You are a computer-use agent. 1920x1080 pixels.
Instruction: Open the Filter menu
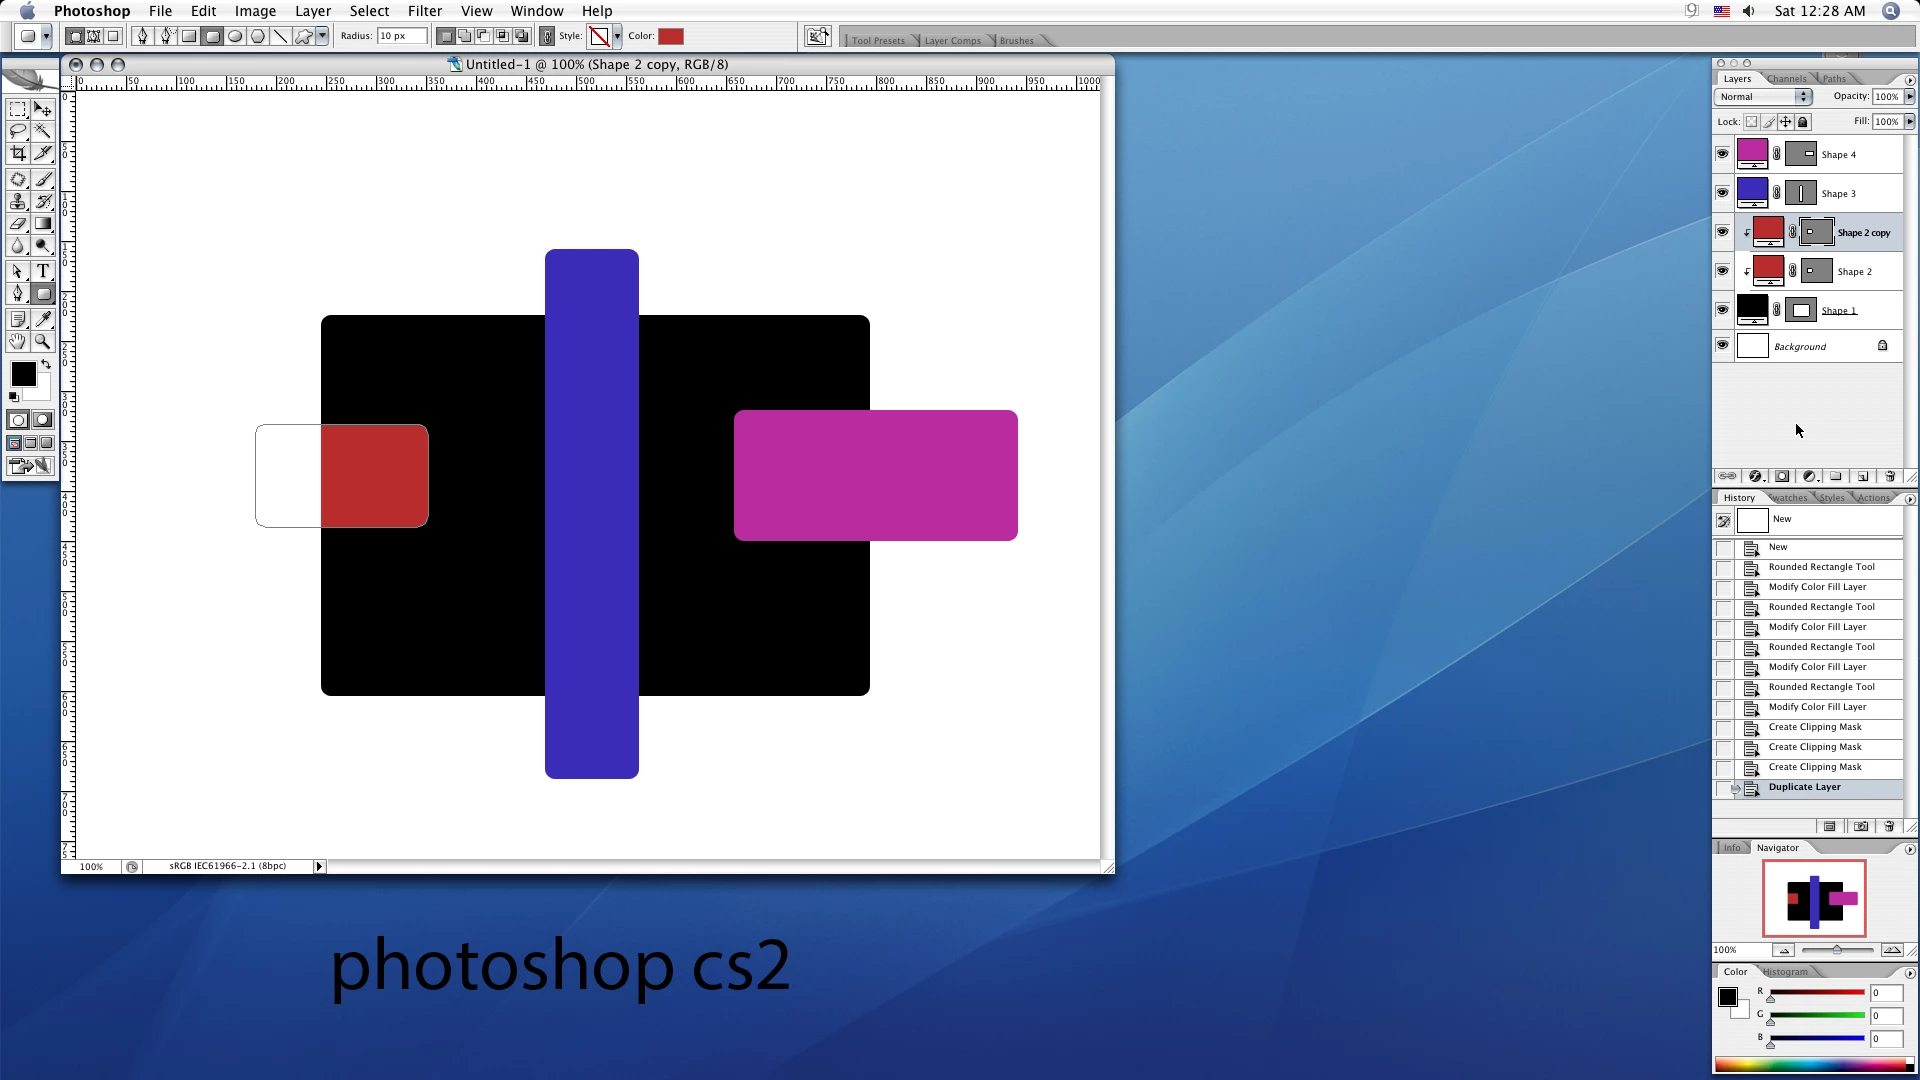point(424,11)
